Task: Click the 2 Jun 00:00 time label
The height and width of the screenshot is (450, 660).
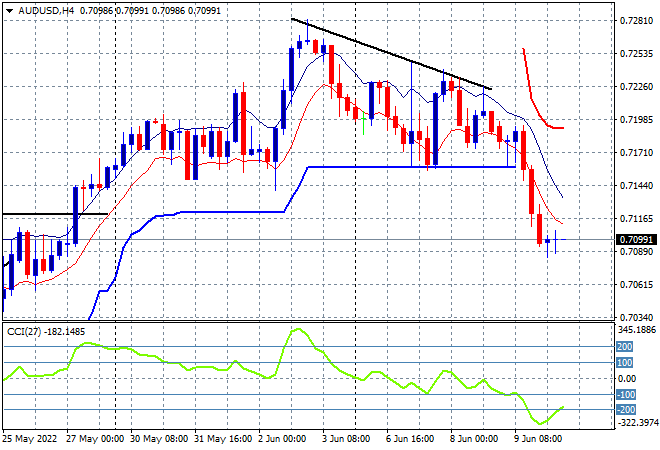Action: coord(282,439)
